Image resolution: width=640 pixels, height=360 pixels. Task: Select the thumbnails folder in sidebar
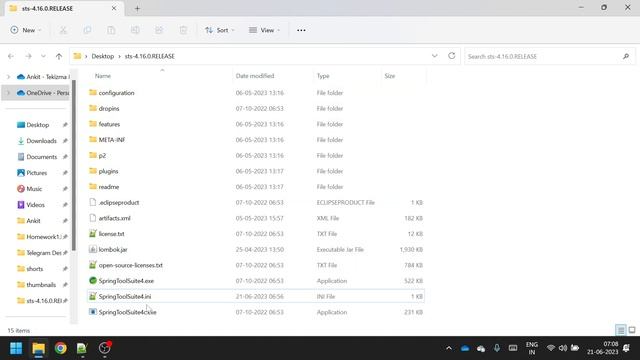(x=41, y=285)
